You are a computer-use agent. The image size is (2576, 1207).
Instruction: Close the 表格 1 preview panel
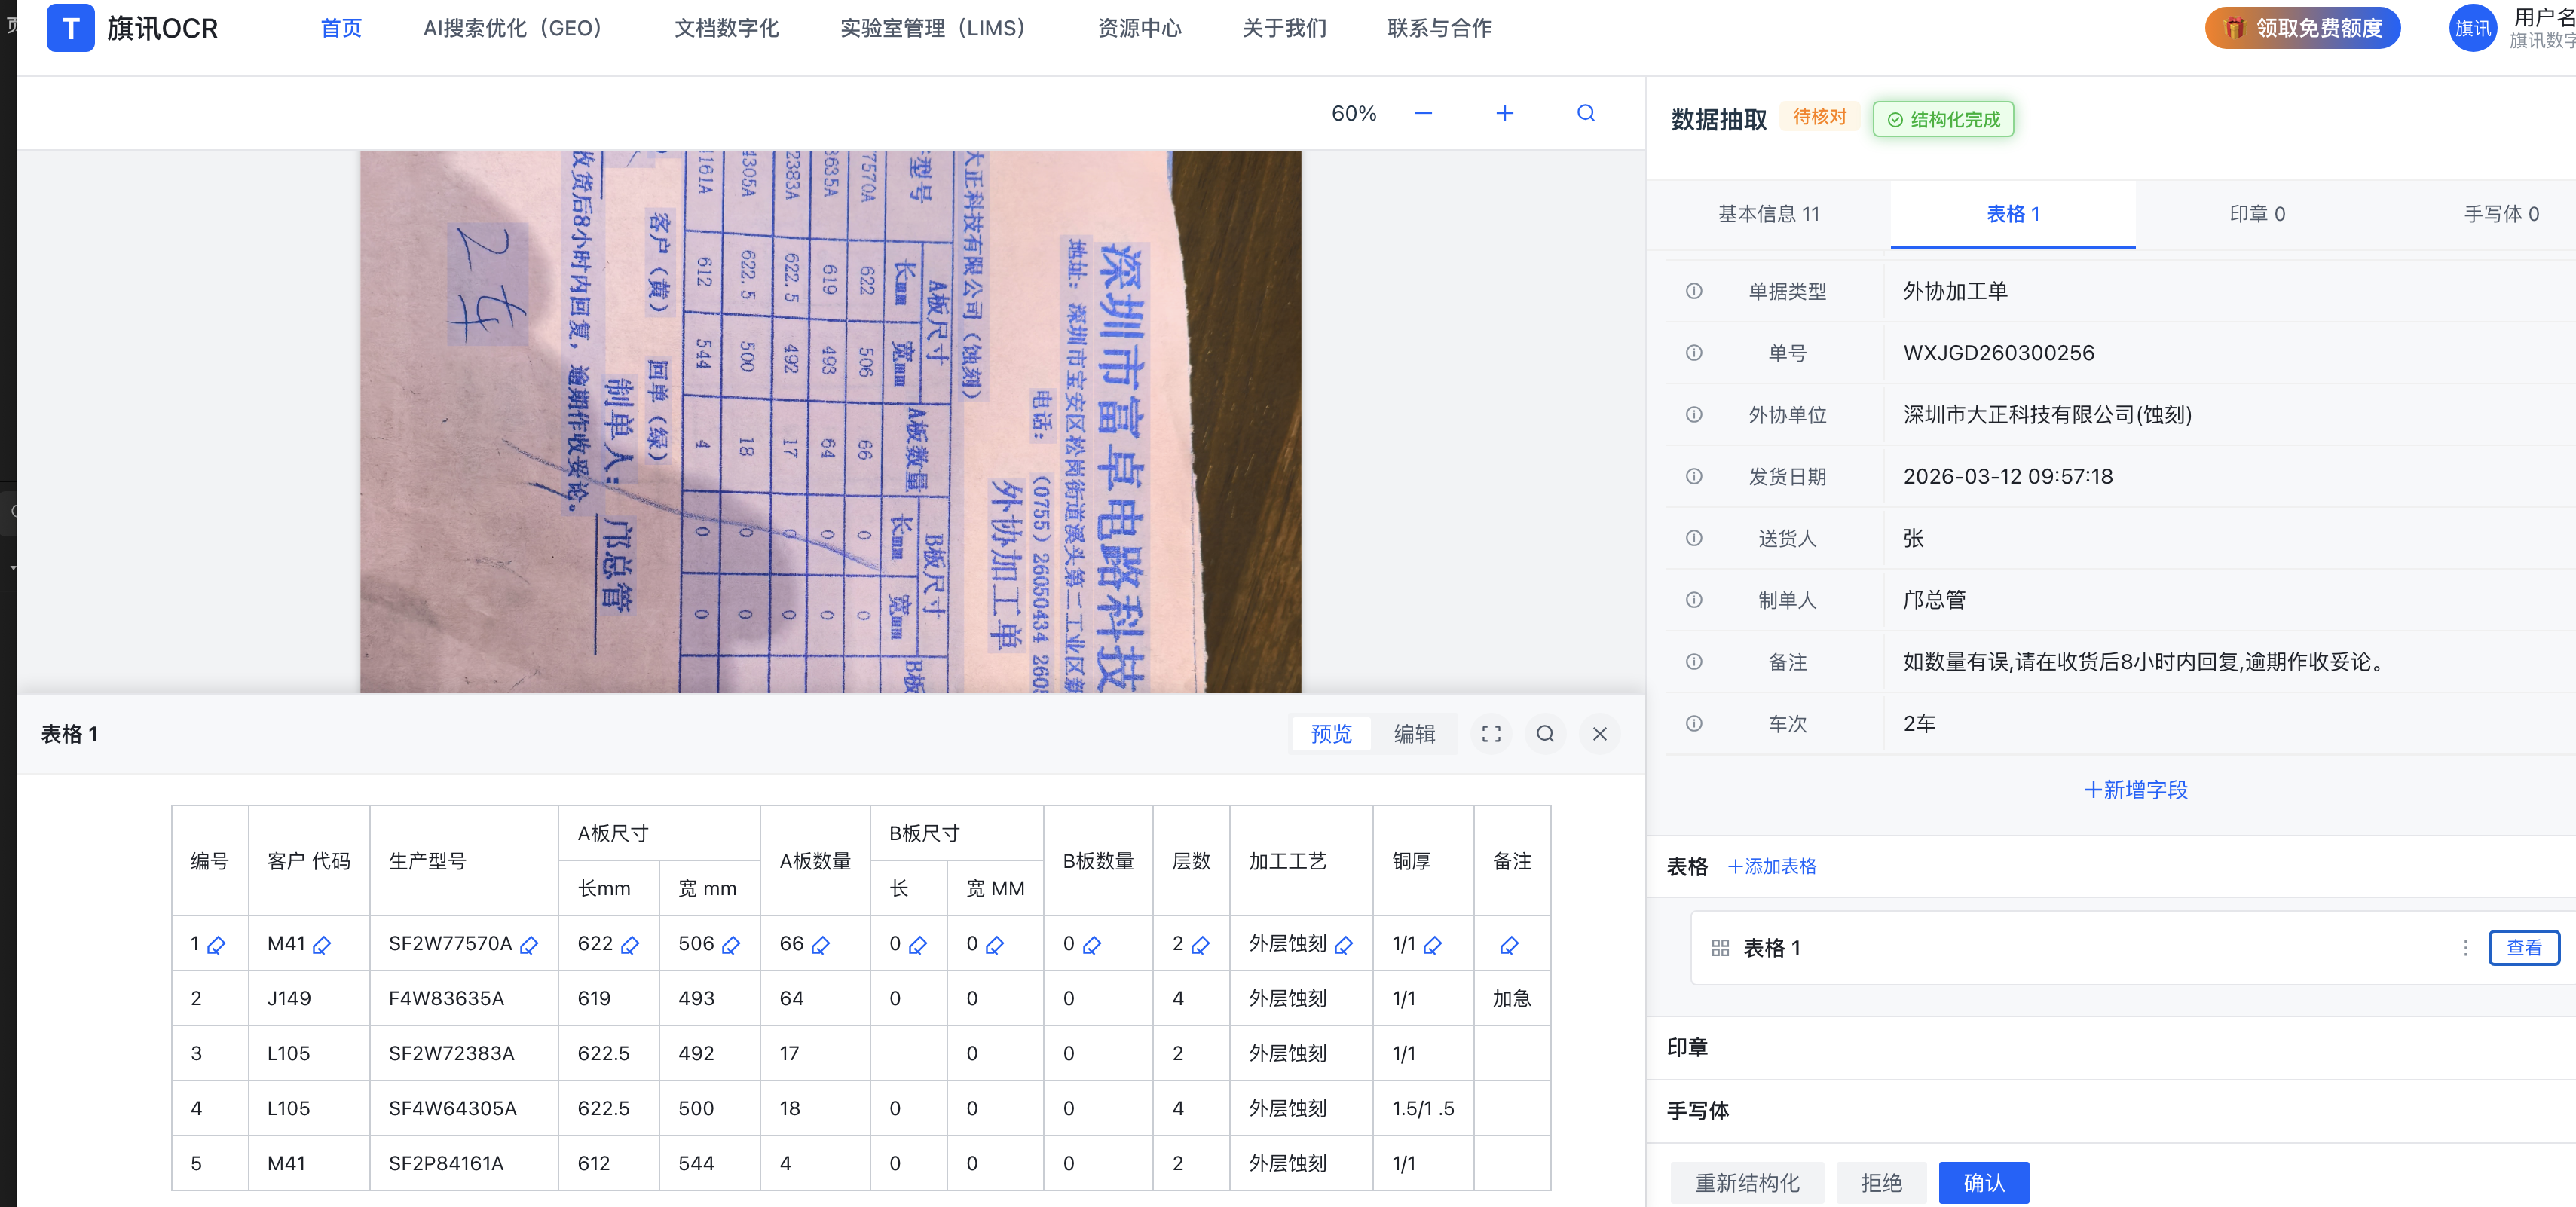click(x=1599, y=734)
